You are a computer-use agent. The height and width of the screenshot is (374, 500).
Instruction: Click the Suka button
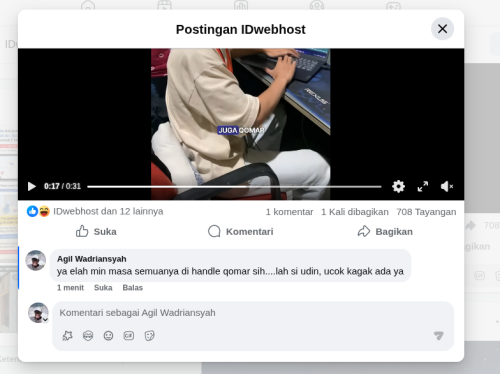tap(96, 231)
